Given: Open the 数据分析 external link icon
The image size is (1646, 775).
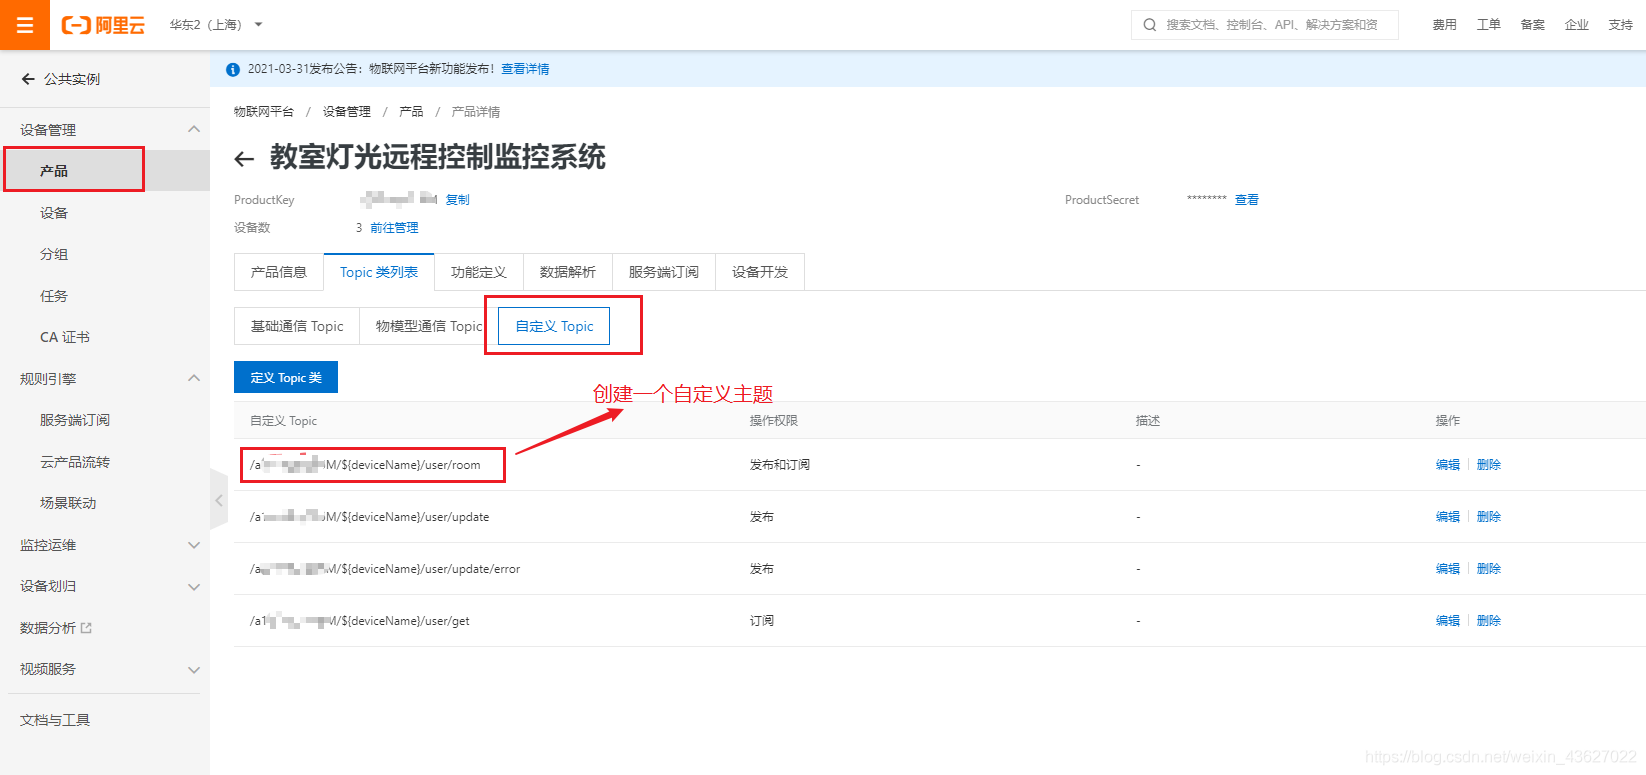Looking at the screenshot, I should point(86,628).
